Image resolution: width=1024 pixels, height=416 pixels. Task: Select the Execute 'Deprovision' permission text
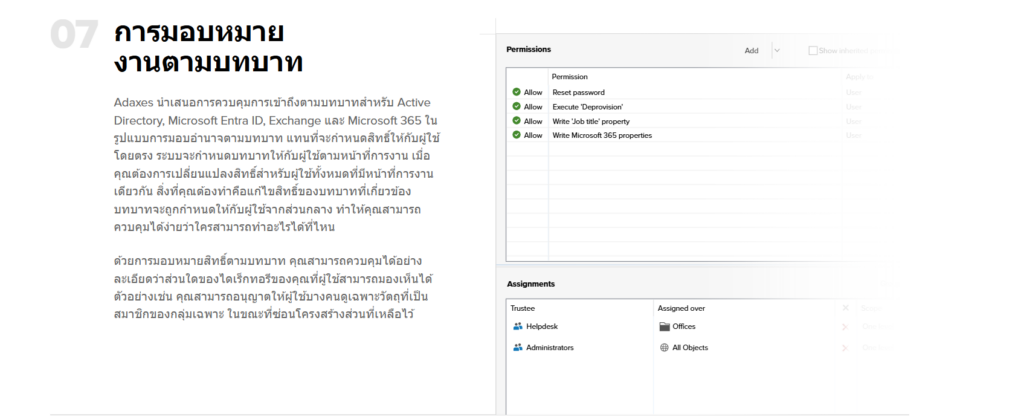pyautogui.click(x=588, y=106)
